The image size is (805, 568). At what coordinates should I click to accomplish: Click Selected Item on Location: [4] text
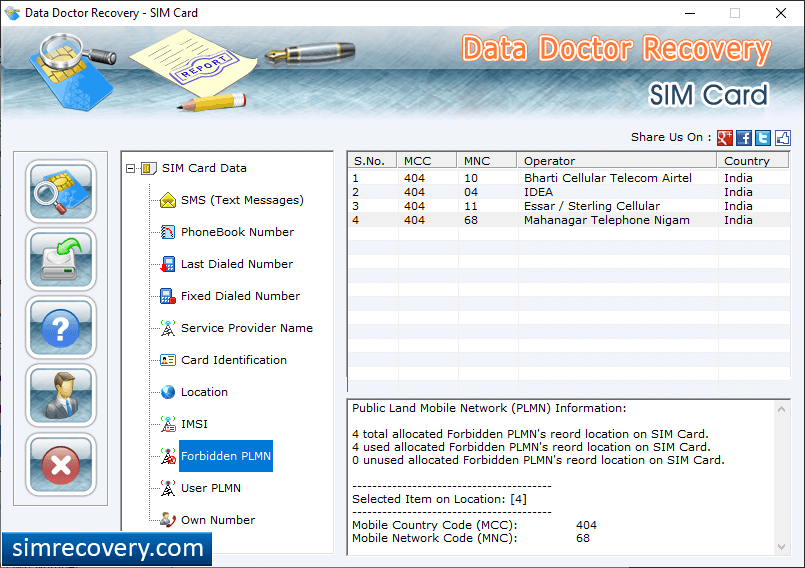(x=439, y=499)
